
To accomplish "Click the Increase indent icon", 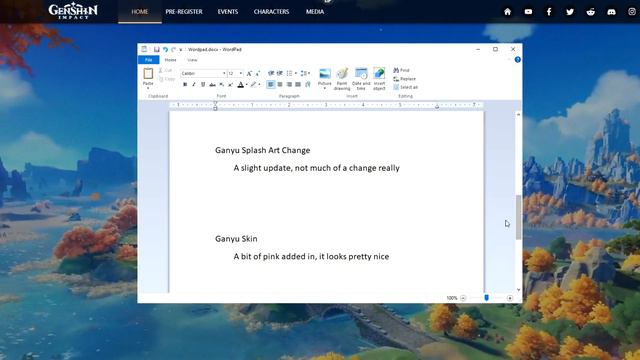I will coord(280,73).
